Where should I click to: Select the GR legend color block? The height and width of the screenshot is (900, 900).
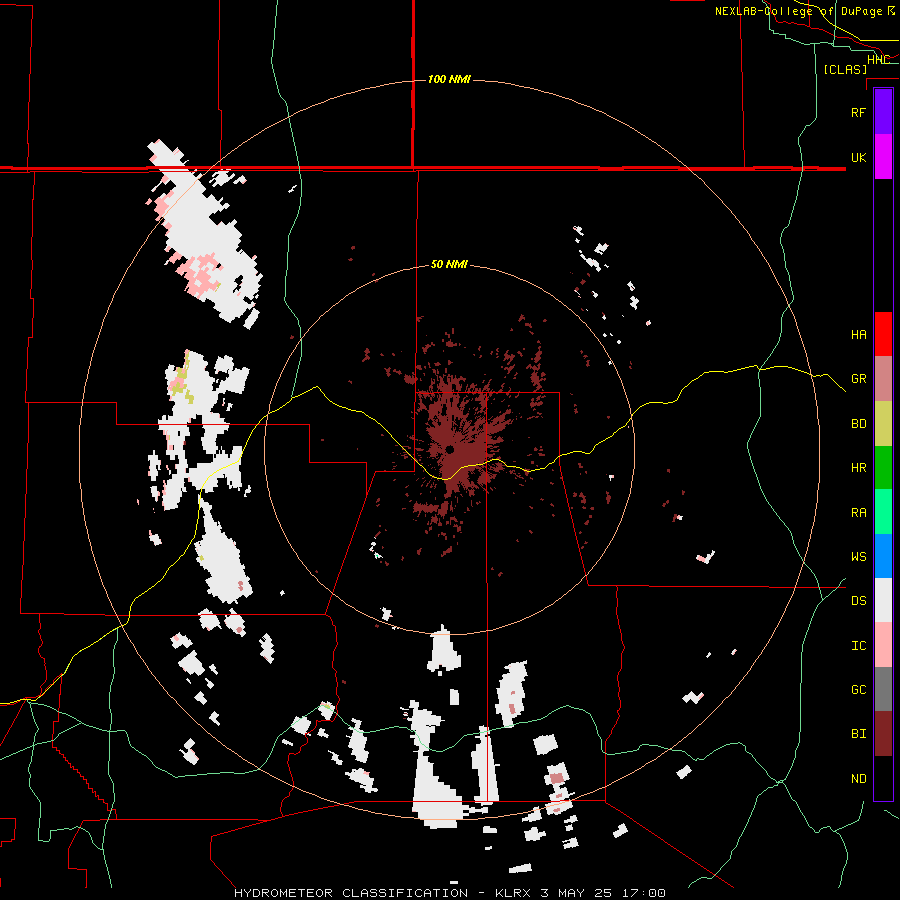click(883, 379)
